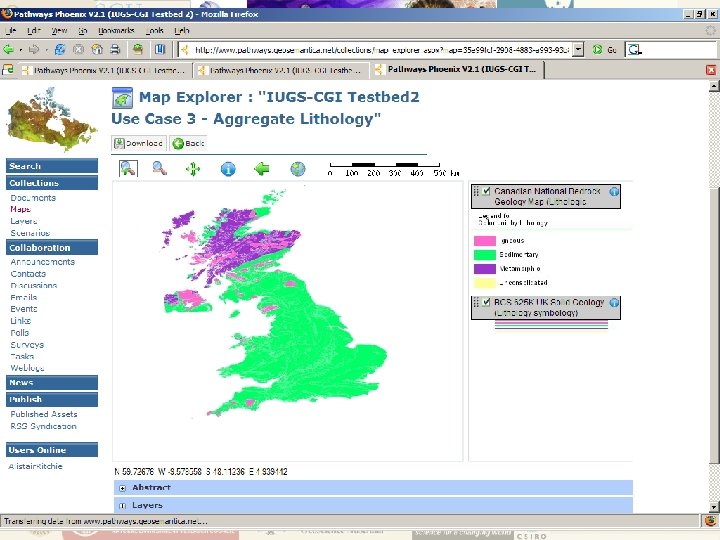Screen dimensions: 720x540
Task: Expand the Abstract section
Action: pos(123,488)
